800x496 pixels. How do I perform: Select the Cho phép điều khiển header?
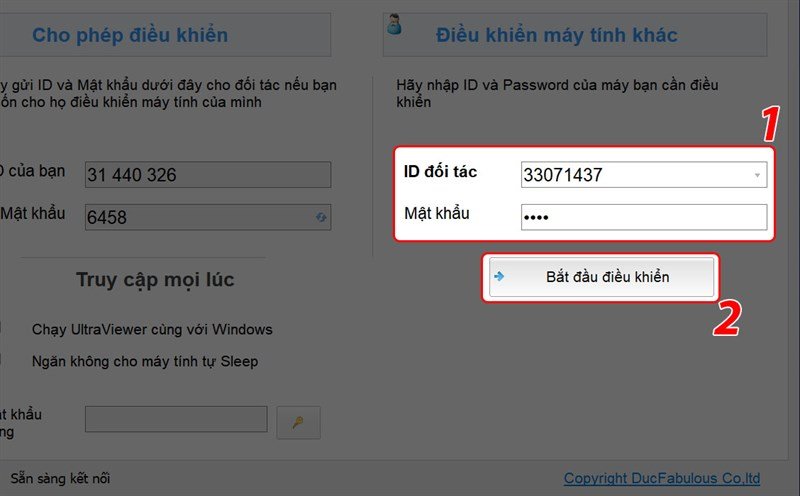point(130,36)
